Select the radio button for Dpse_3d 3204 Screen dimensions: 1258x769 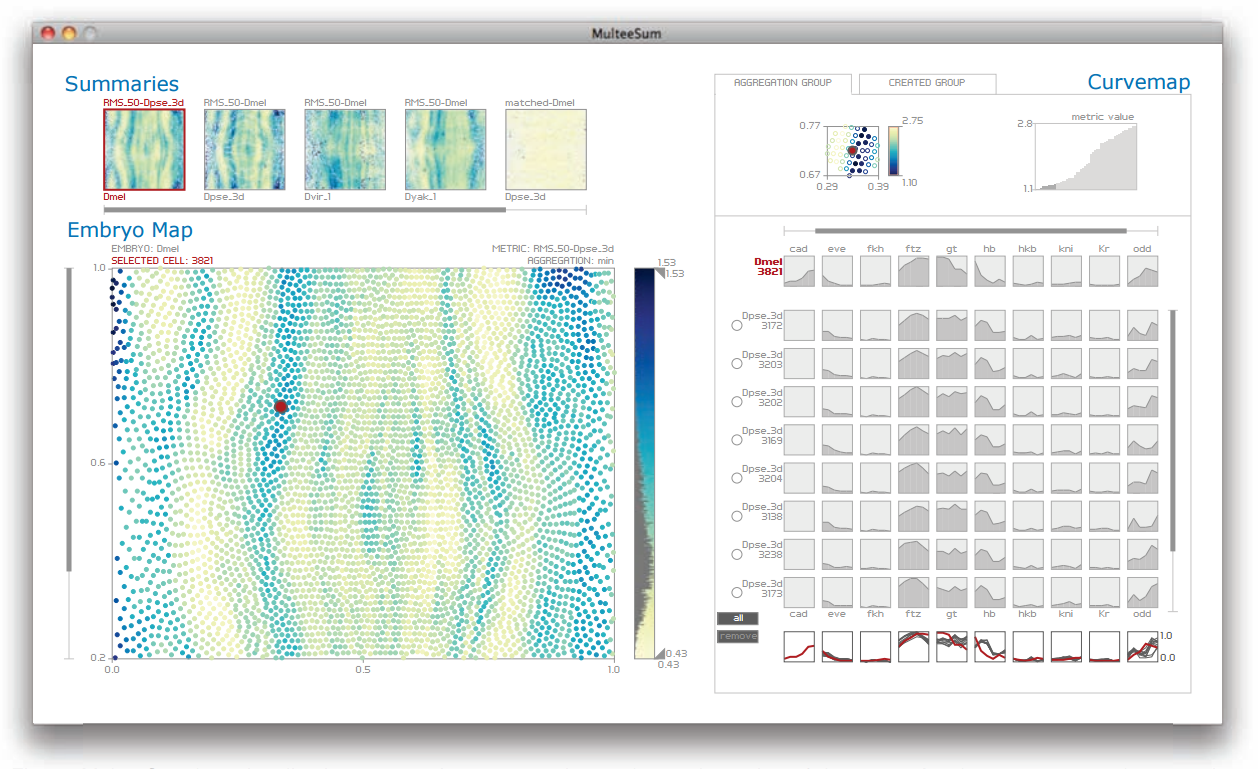[x=737, y=477]
